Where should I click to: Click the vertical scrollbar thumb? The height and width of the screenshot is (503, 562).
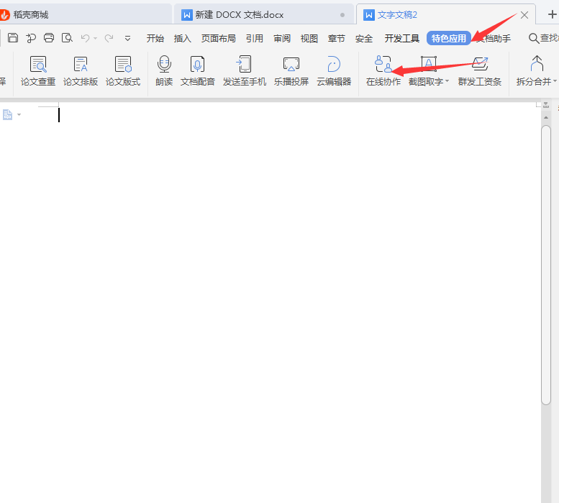(546, 265)
